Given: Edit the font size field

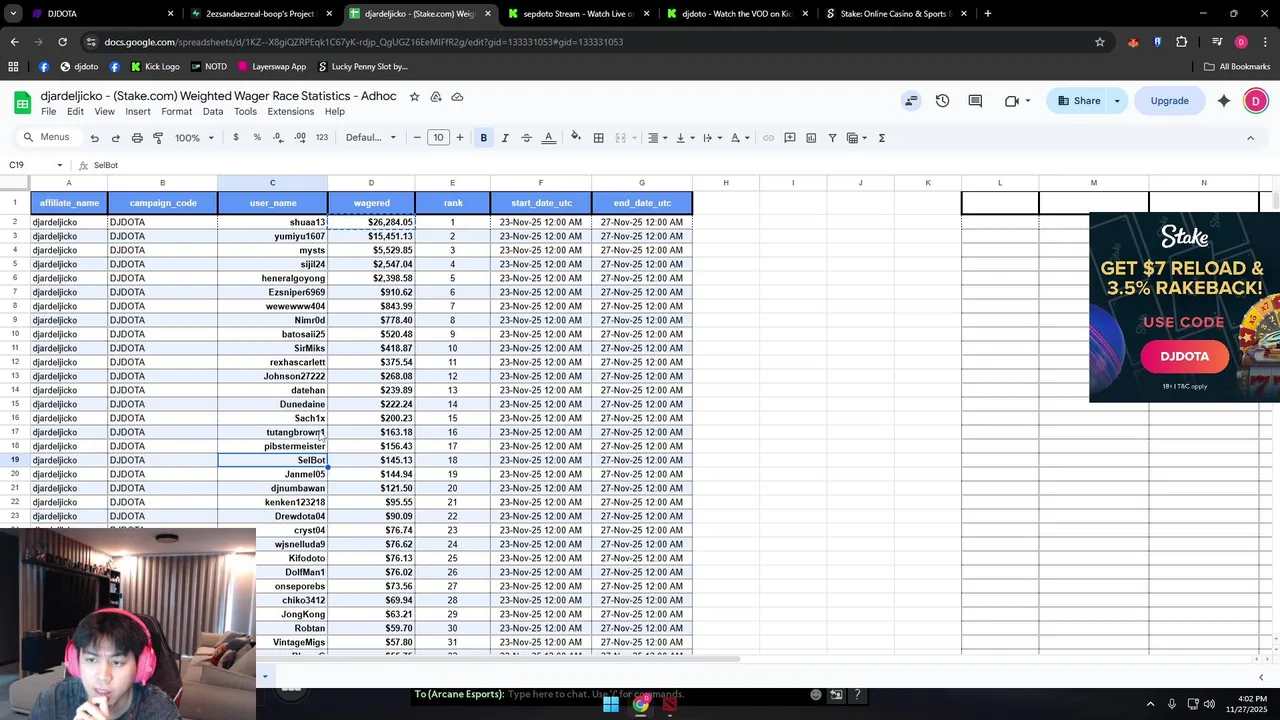Looking at the screenshot, I should (x=438, y=138).
